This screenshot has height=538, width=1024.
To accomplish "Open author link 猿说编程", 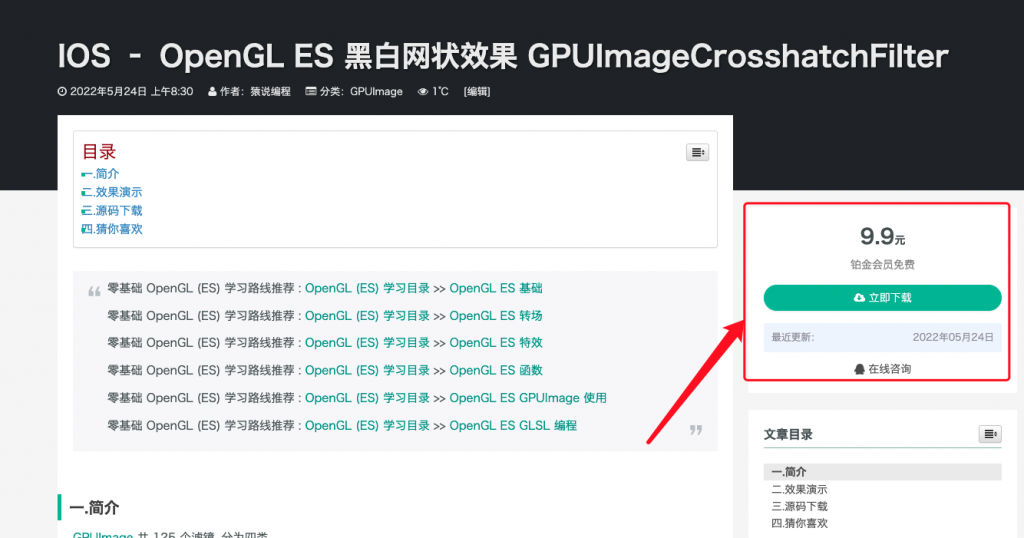I will 270,91.
